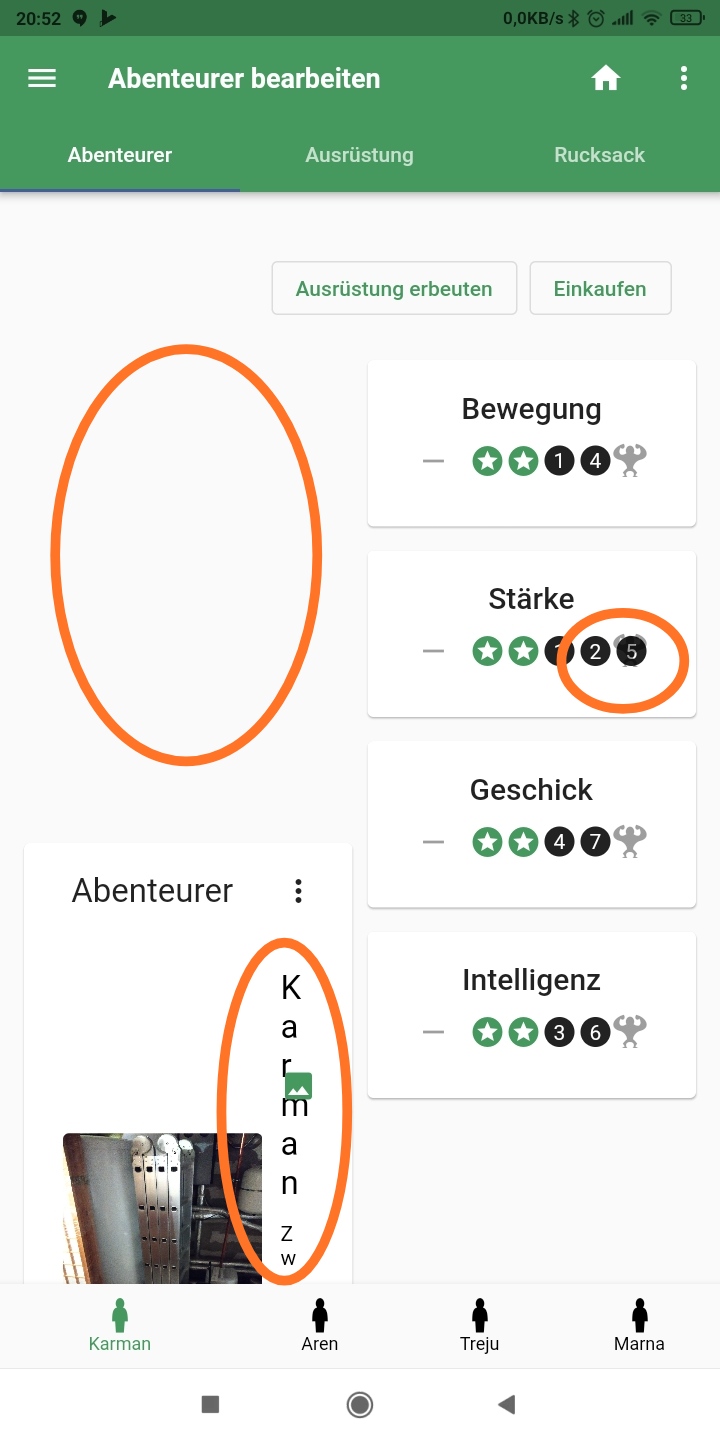
Task: Open the hamburger navigation menu
Action: (x=42, y=78)
